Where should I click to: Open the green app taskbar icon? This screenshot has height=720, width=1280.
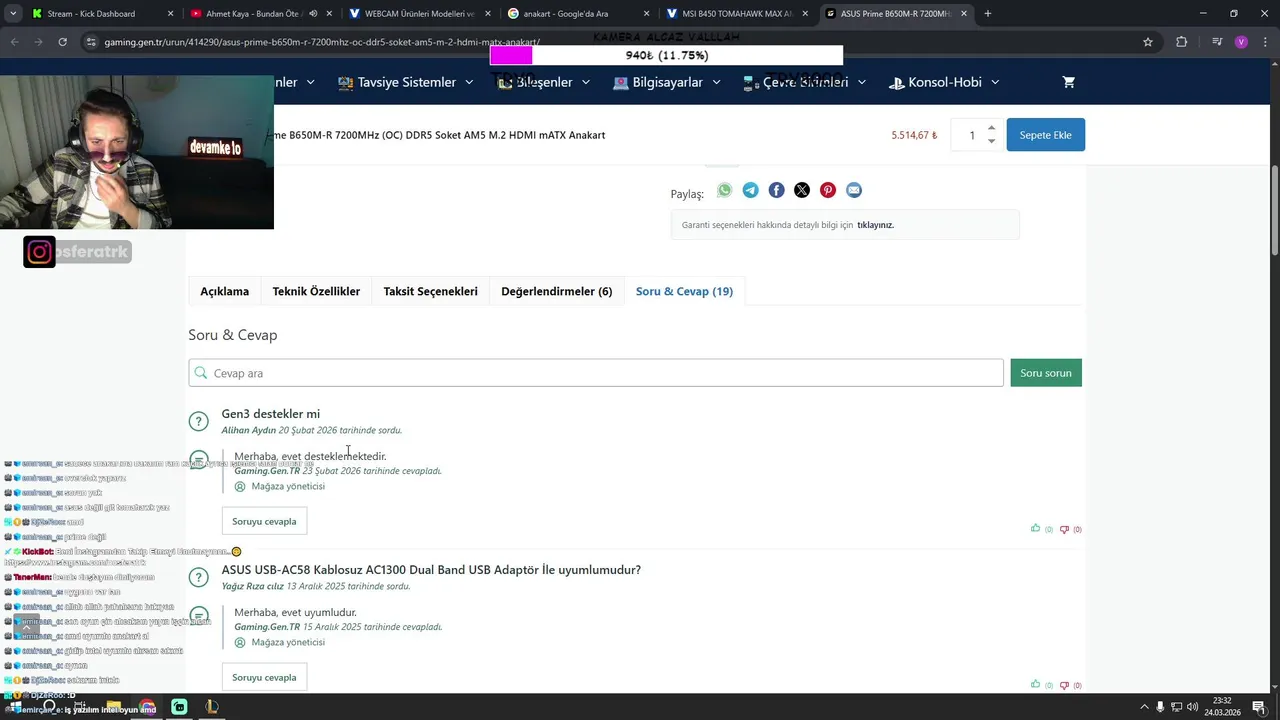[179, 707]
